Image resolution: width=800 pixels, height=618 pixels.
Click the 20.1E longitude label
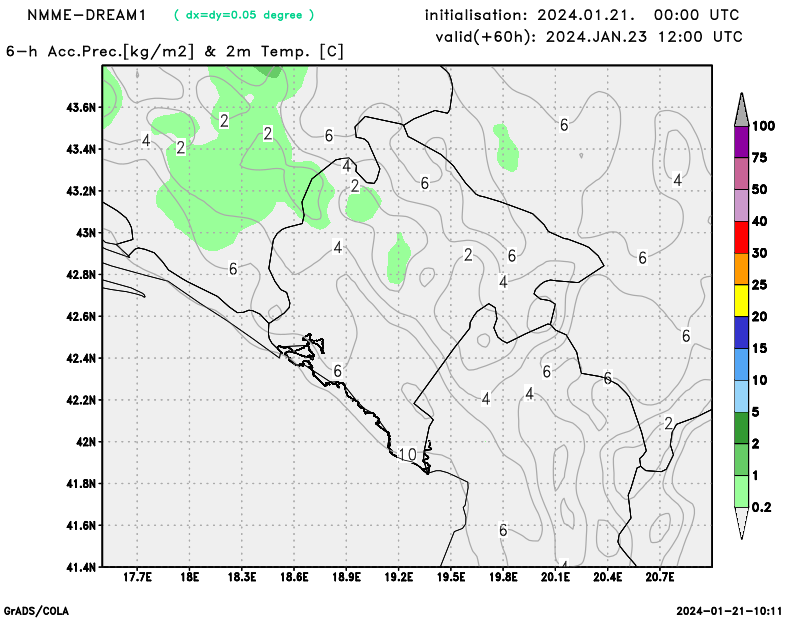[x=556, y=577]
